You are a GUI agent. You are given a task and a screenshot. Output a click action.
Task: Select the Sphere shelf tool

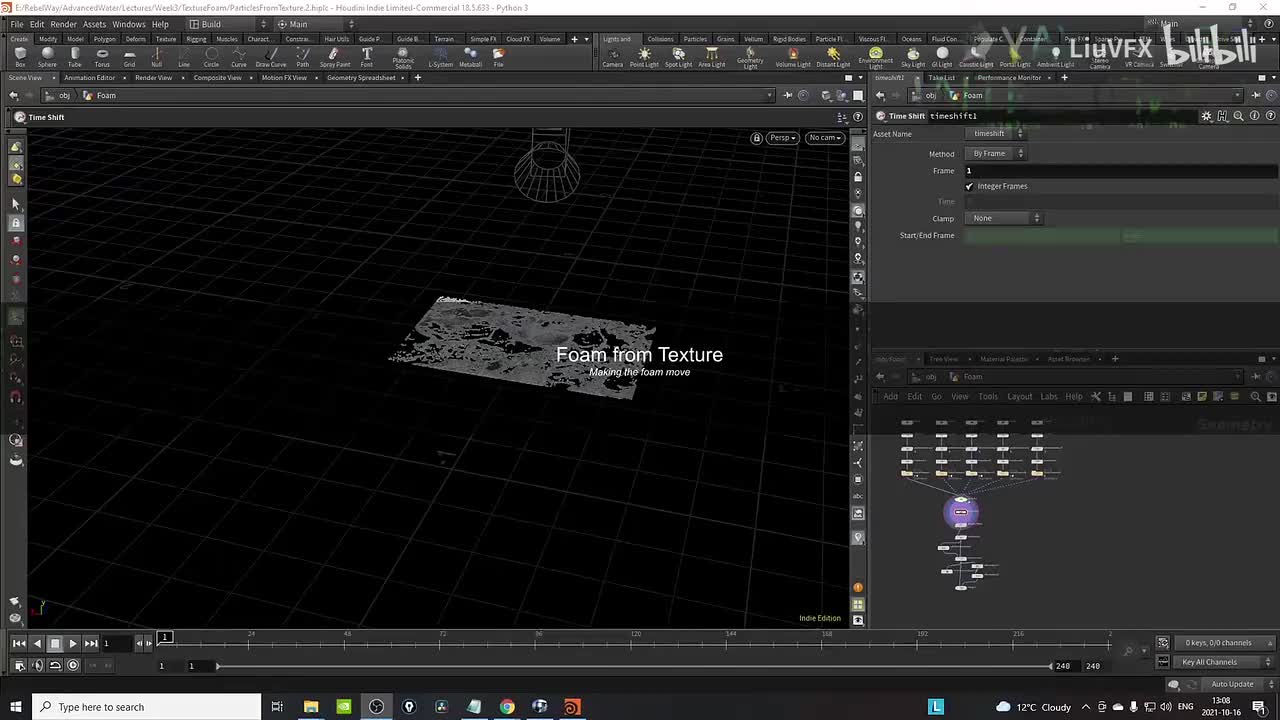coord(47,56)
